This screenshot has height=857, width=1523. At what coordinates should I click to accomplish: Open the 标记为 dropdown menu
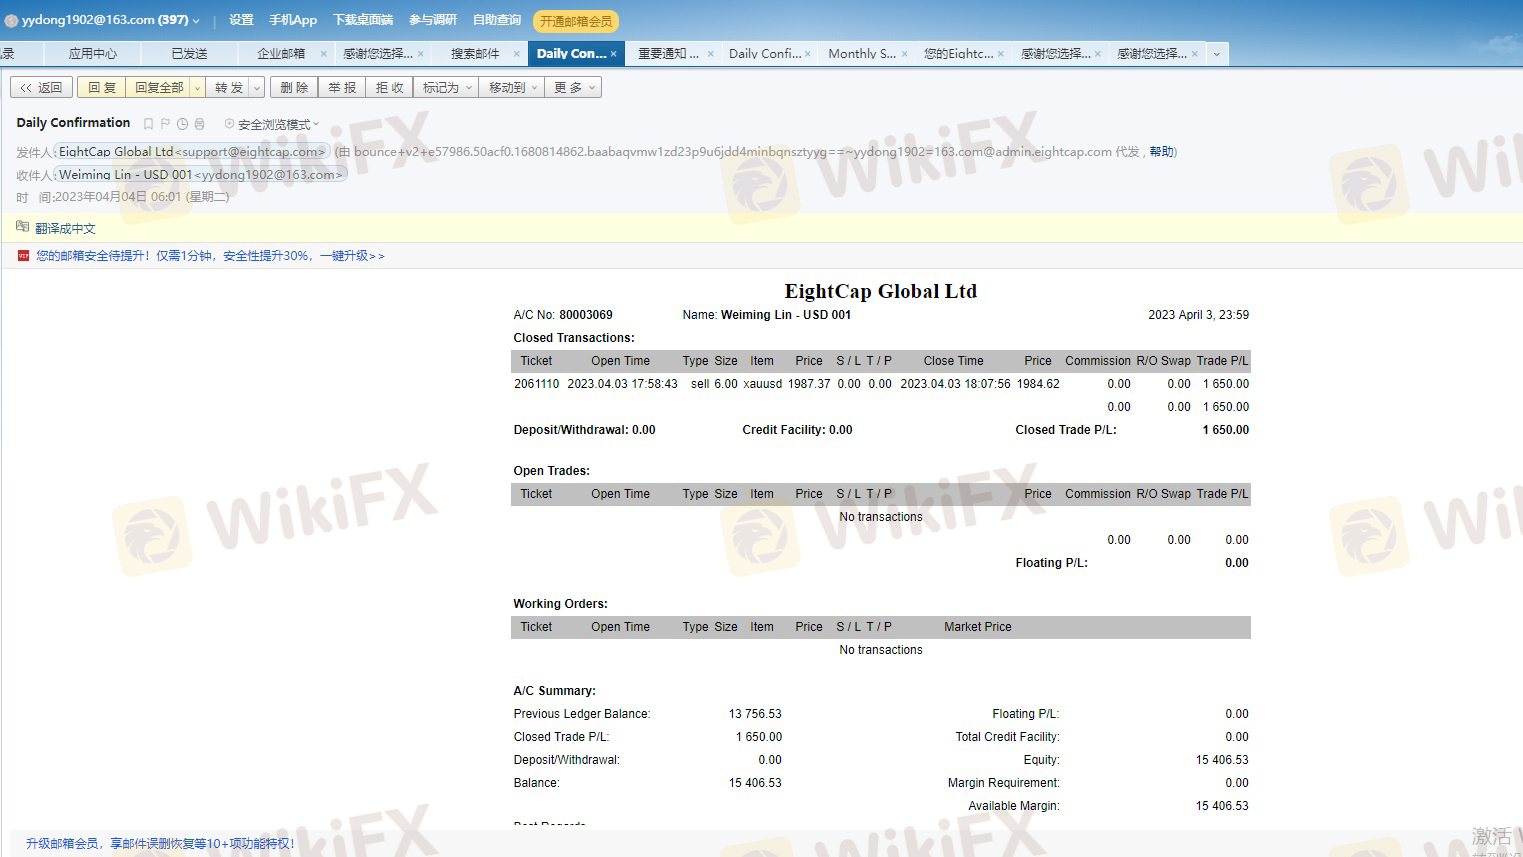446,88
